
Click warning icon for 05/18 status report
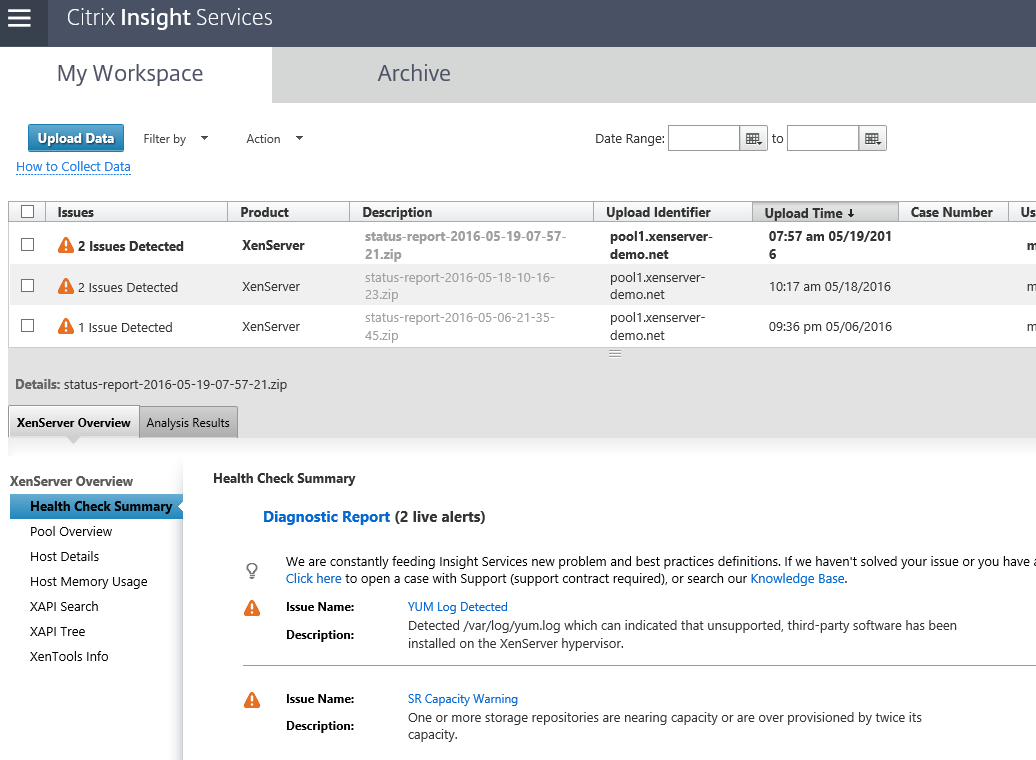[x=66, y=287]
